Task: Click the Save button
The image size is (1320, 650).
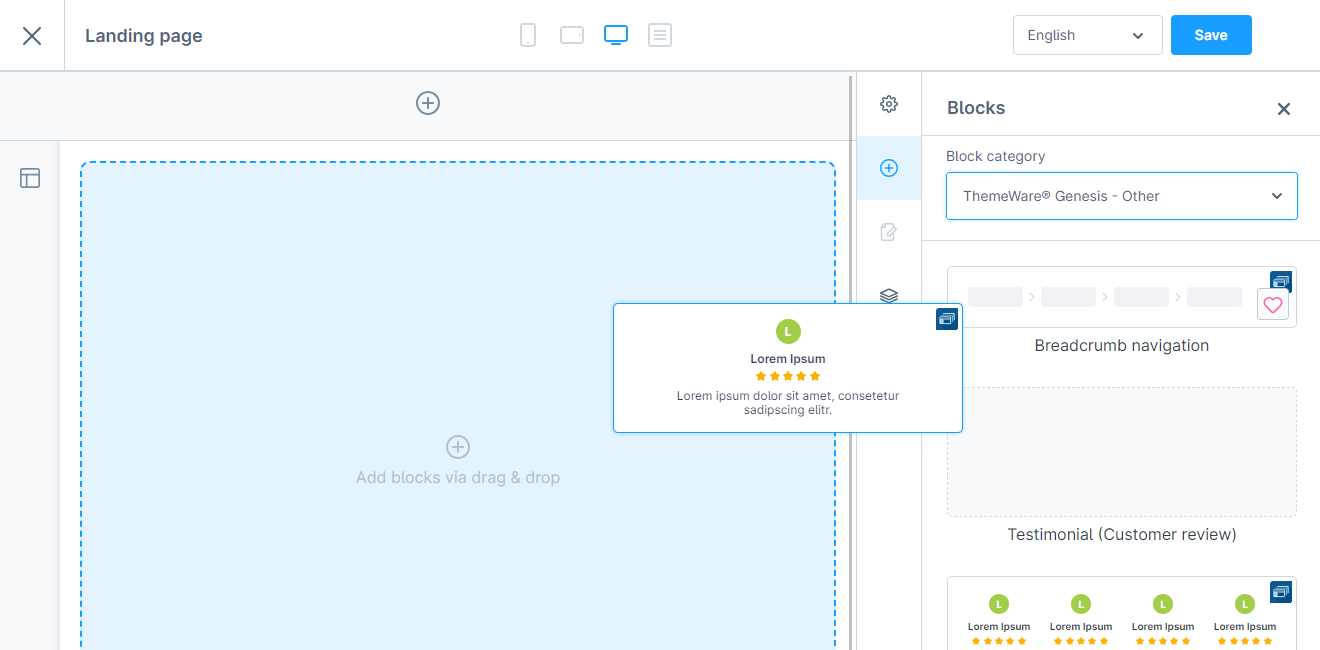Action: pyautogui.click(x=1210, y=35)
